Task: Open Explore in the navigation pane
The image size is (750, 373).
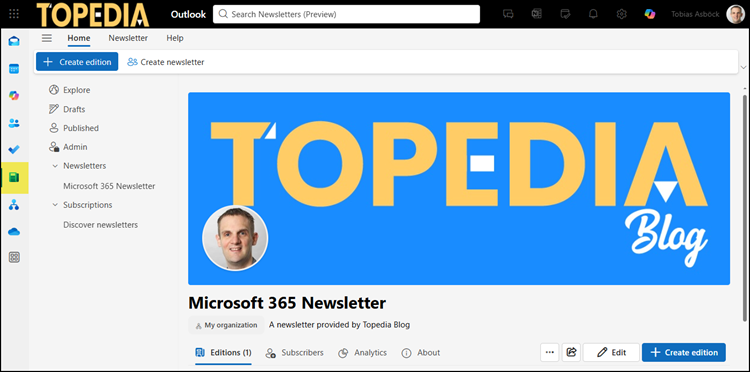Action: click(69, 90)
